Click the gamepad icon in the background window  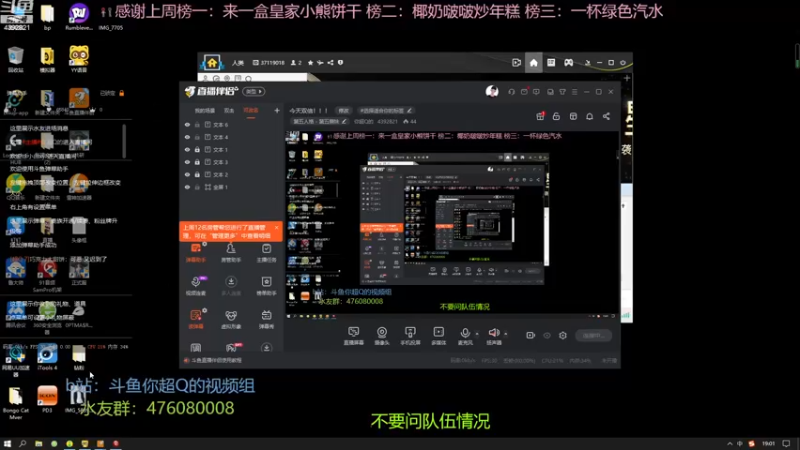(568, 63)
